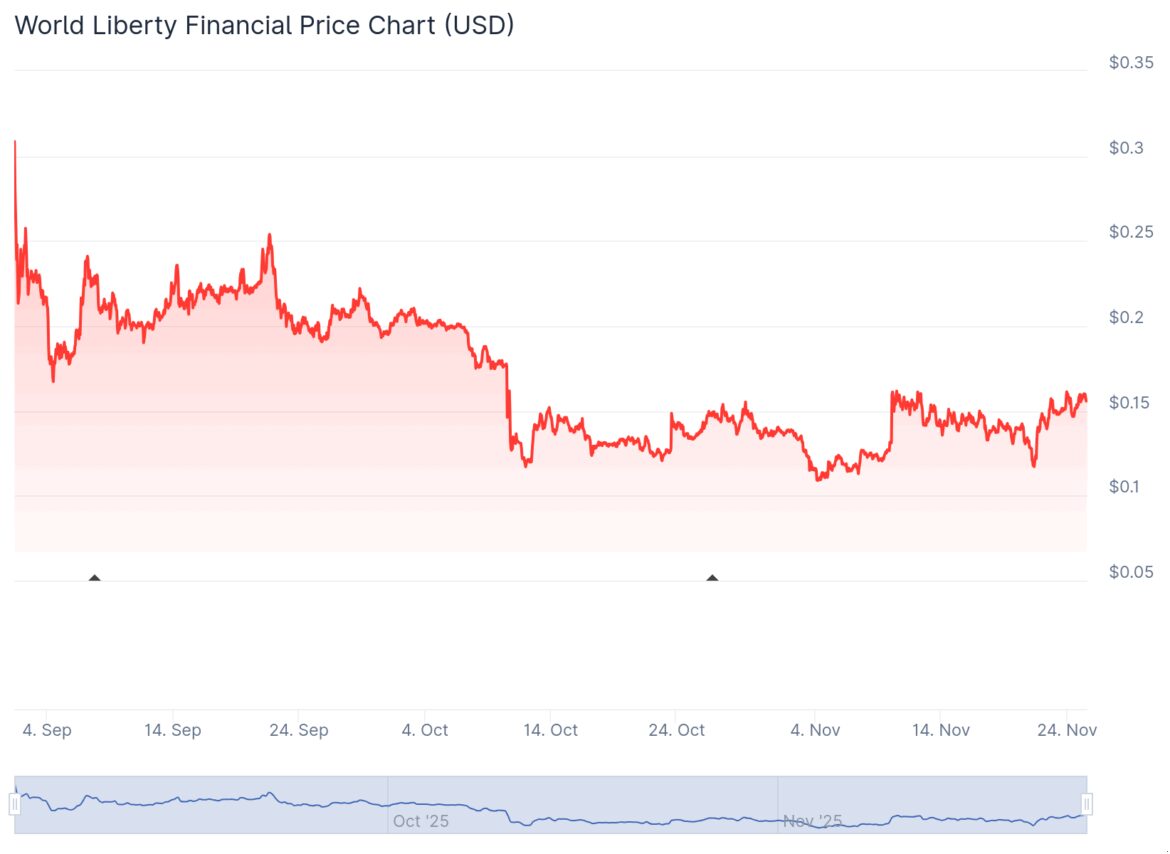
Task: Click the $0.05 price axis label
Action: [1131, 572]
